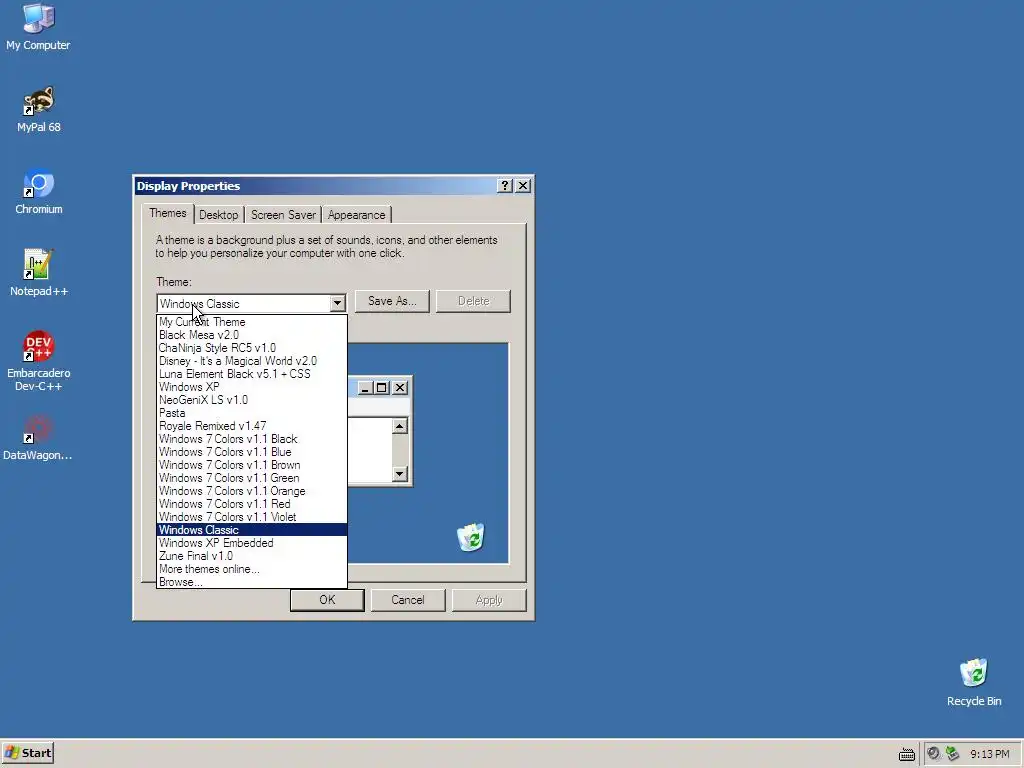This screenshot has height=768, width=1024.
Task: Choose ChaNinja Style RC5 v1.0 theme
Action: 252,348
